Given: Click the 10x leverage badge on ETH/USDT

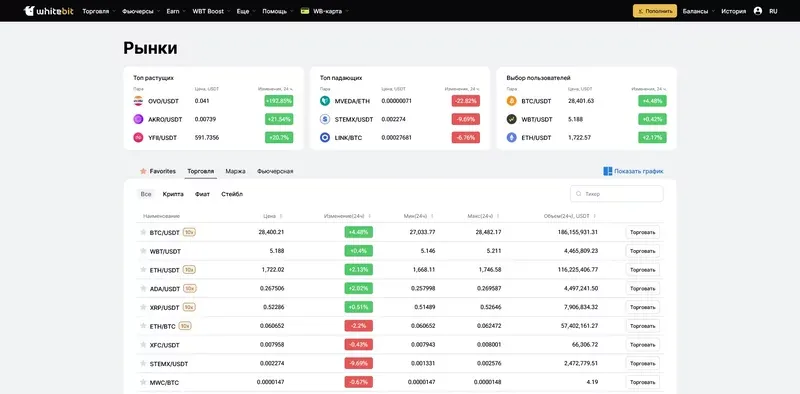Looking at the screenshot, I should click(x=189, y=269).
